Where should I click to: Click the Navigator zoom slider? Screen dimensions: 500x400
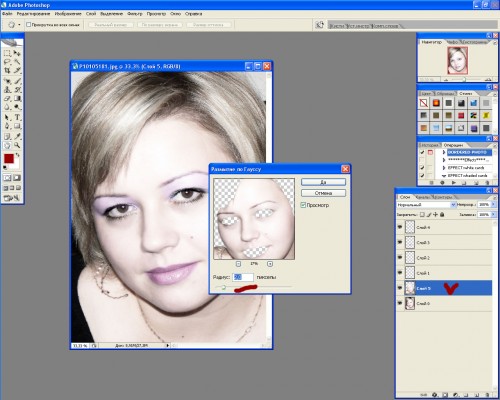[x=464, y=79]
